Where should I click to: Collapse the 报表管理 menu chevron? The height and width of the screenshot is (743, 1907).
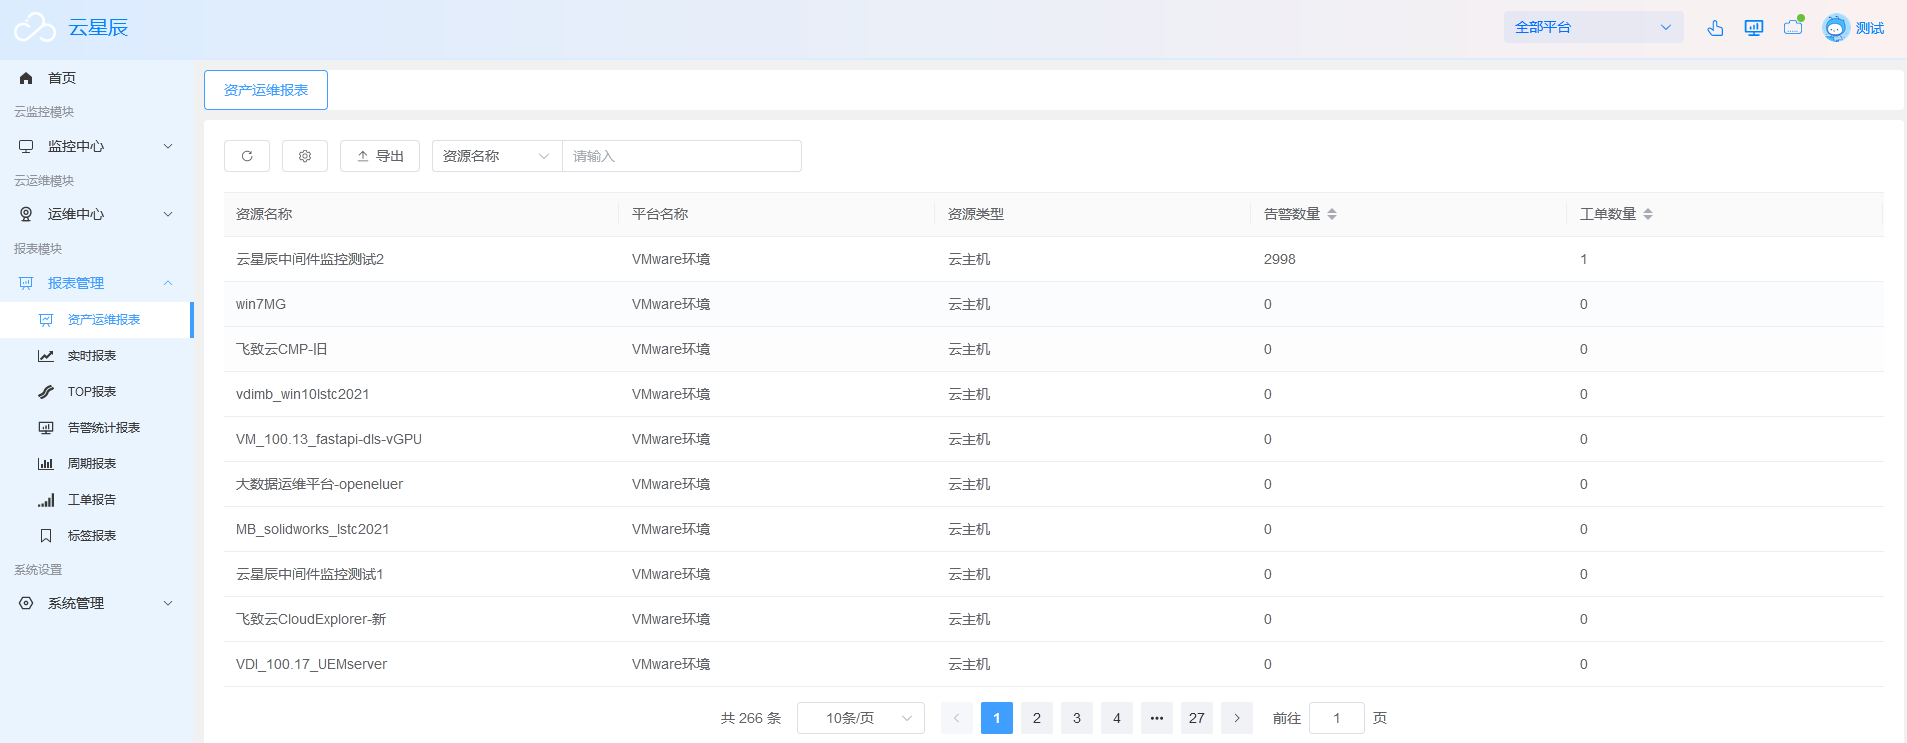(x=168, y=283)
